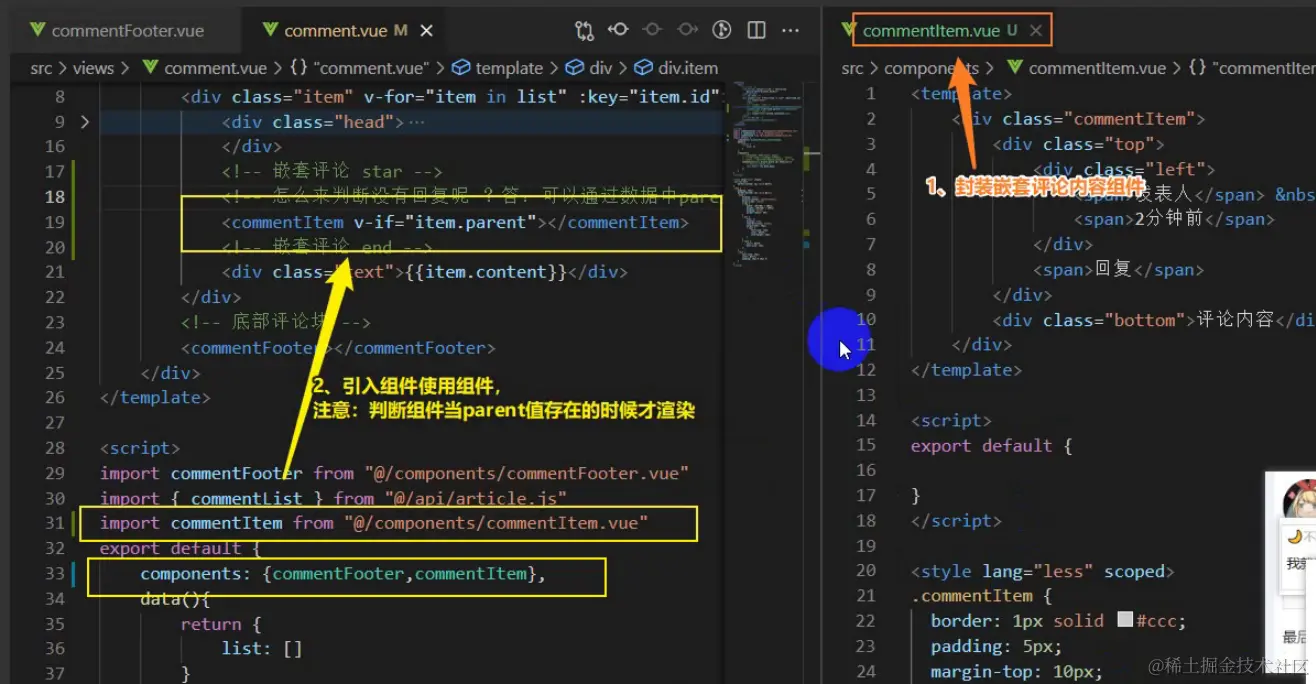This screenshot has width=1316, height=684.
Task: Click the import commentItem line 31
Action: coord(374,523)
